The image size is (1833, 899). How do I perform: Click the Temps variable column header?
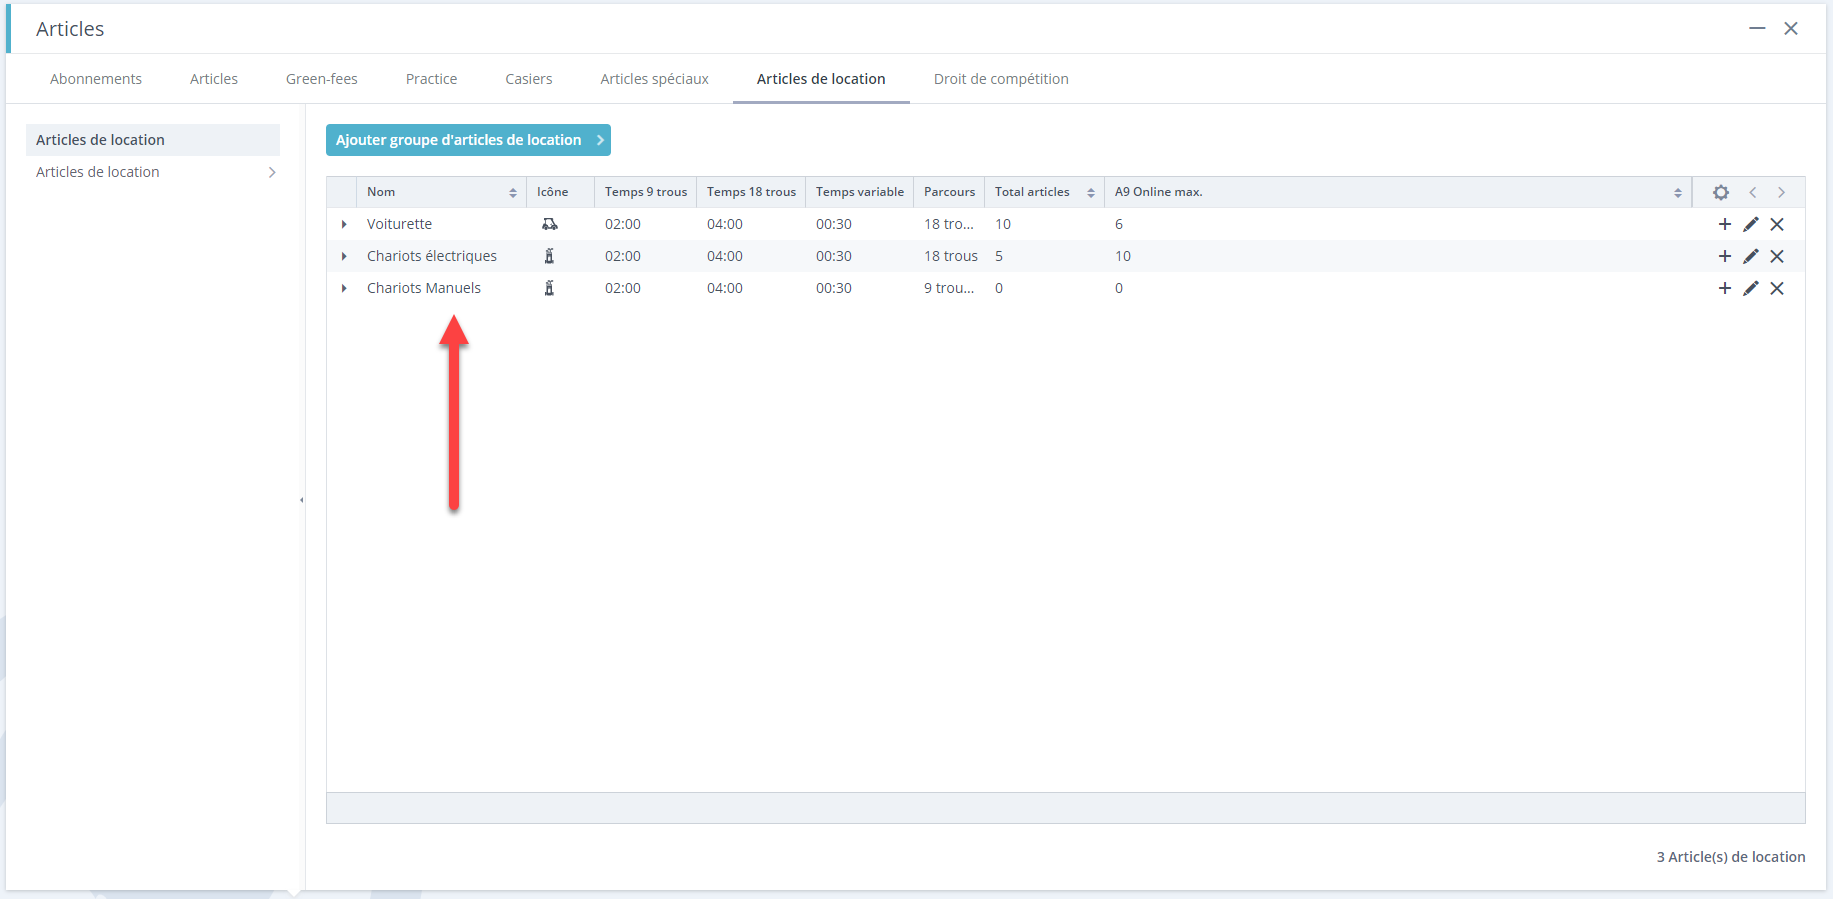tap(860, 192)
